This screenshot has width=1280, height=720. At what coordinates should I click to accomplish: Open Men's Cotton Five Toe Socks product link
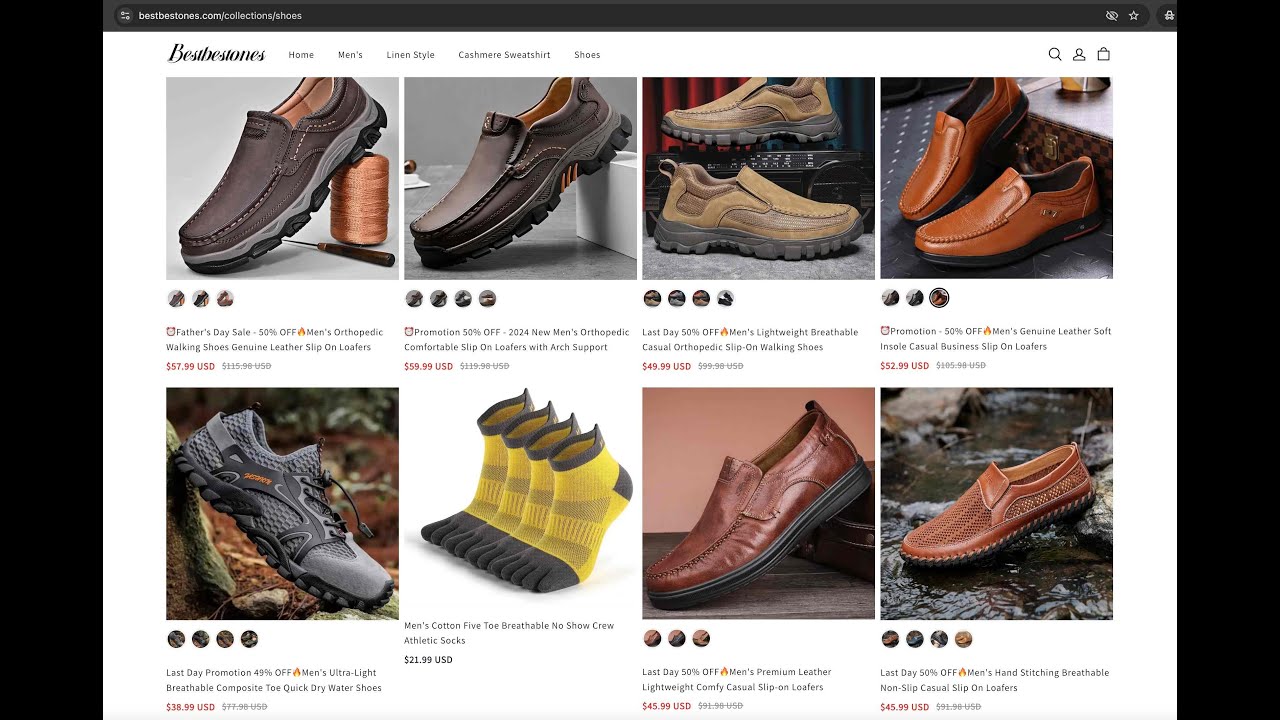click(x=509, y=633)
